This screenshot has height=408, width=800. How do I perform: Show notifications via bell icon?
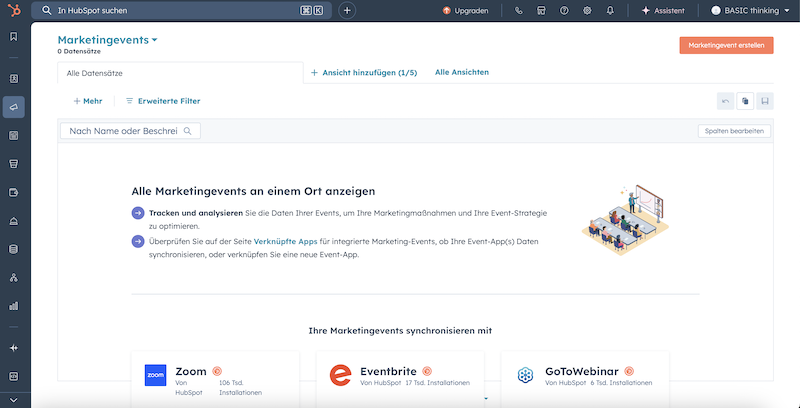click(610, 10)
